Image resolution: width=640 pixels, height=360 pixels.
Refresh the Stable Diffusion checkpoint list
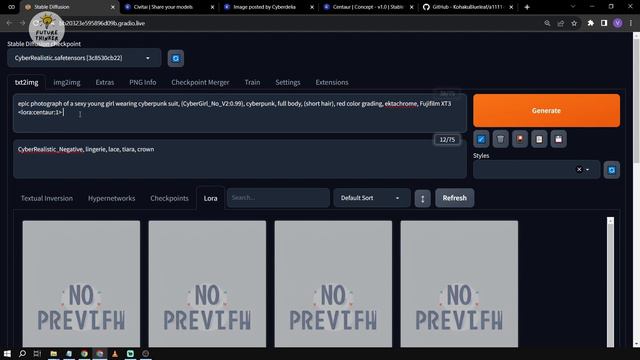click(176, 58)
